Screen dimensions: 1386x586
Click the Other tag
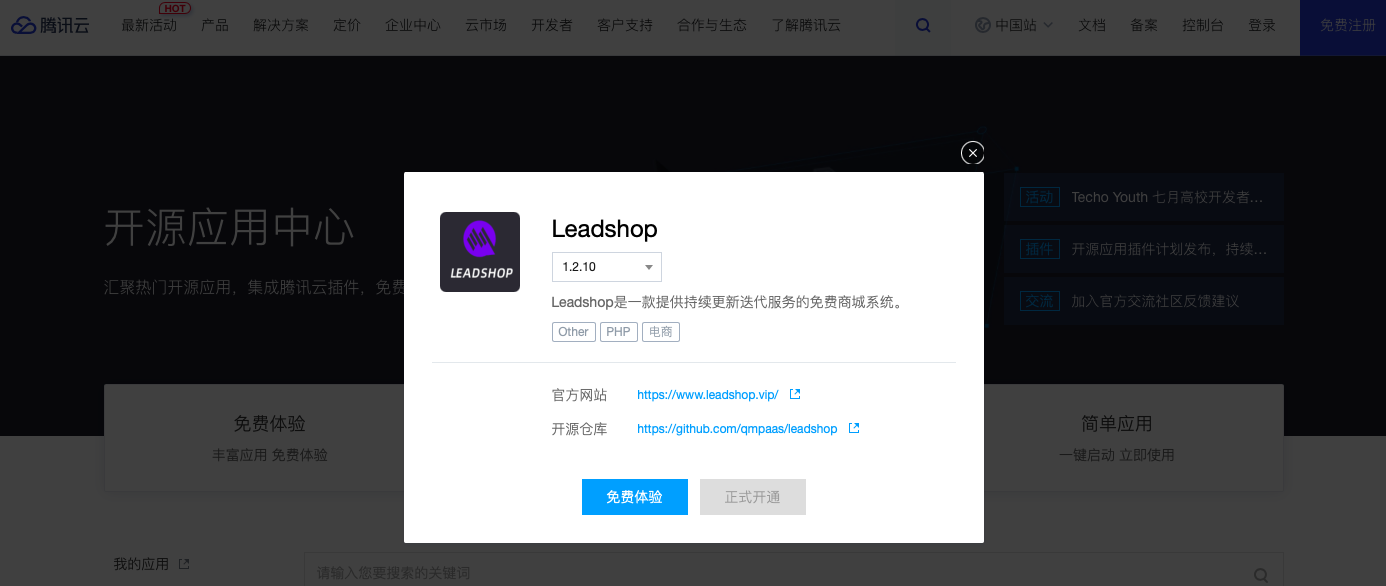(573, 332)
